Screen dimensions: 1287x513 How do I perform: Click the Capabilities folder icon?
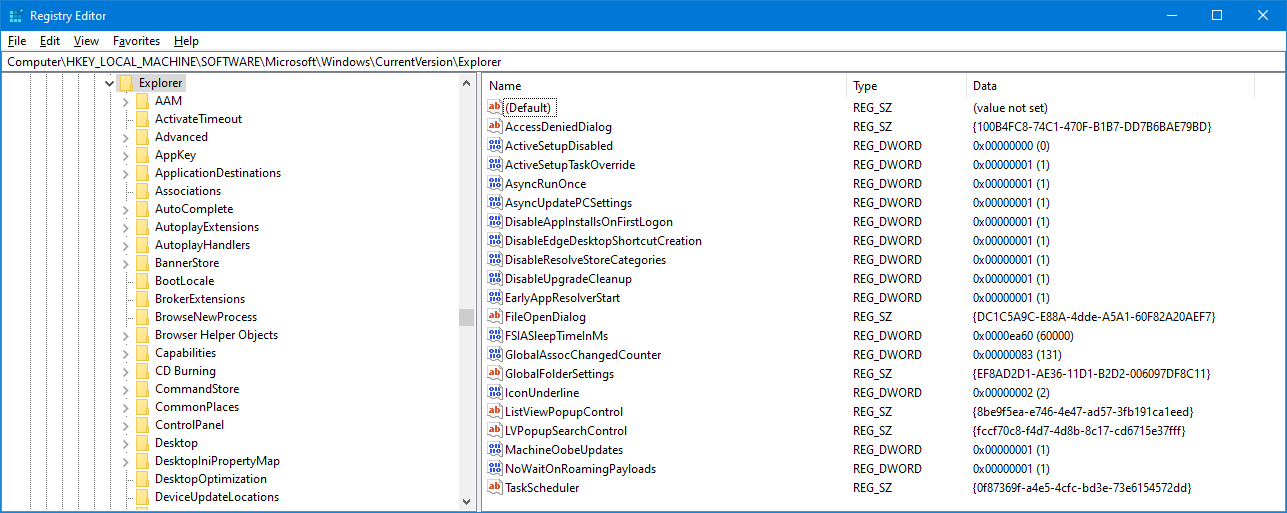click(142, 353)
